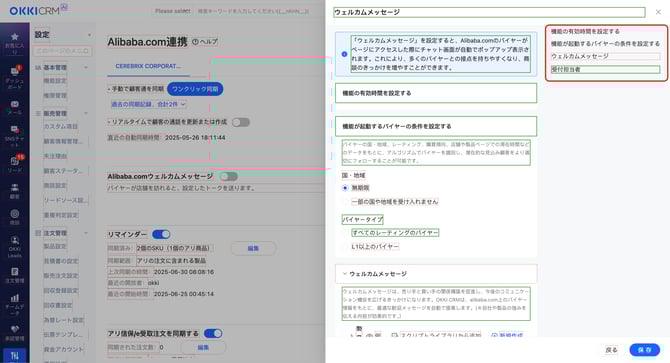Jump to ウェルカムメッセージ in right outline
This screenshot has height=363, width=670.
coord(605,56)
